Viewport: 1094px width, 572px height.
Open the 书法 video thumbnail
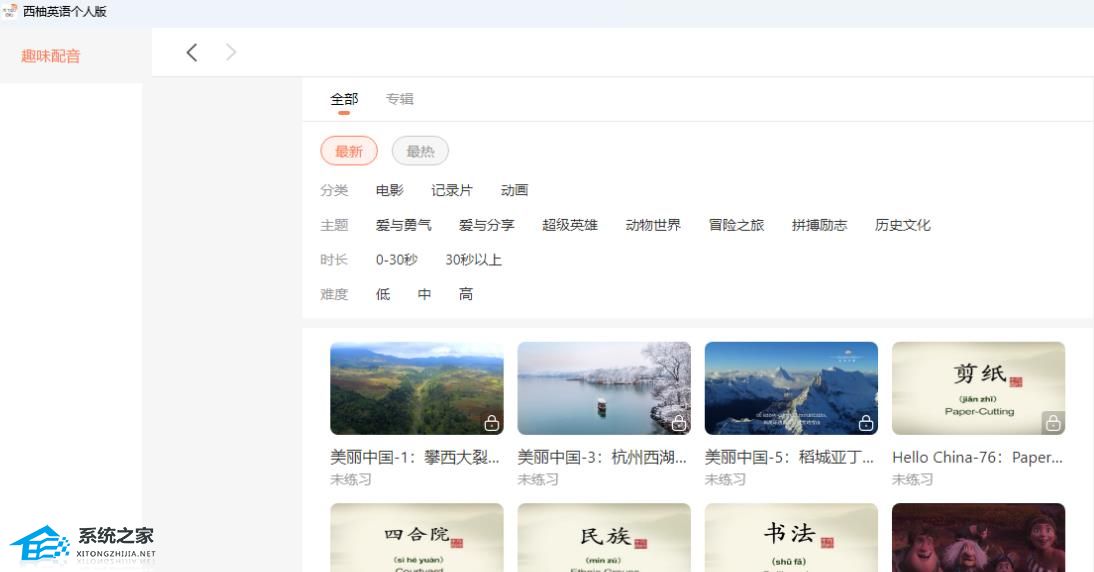791,537
